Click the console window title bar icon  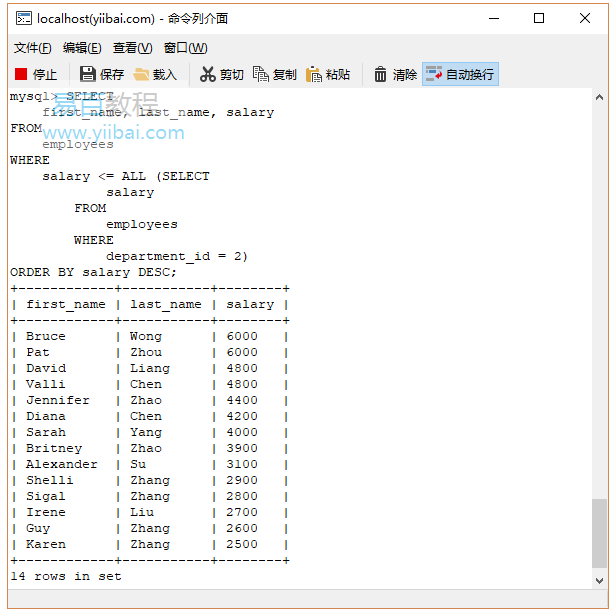[23, 18]
